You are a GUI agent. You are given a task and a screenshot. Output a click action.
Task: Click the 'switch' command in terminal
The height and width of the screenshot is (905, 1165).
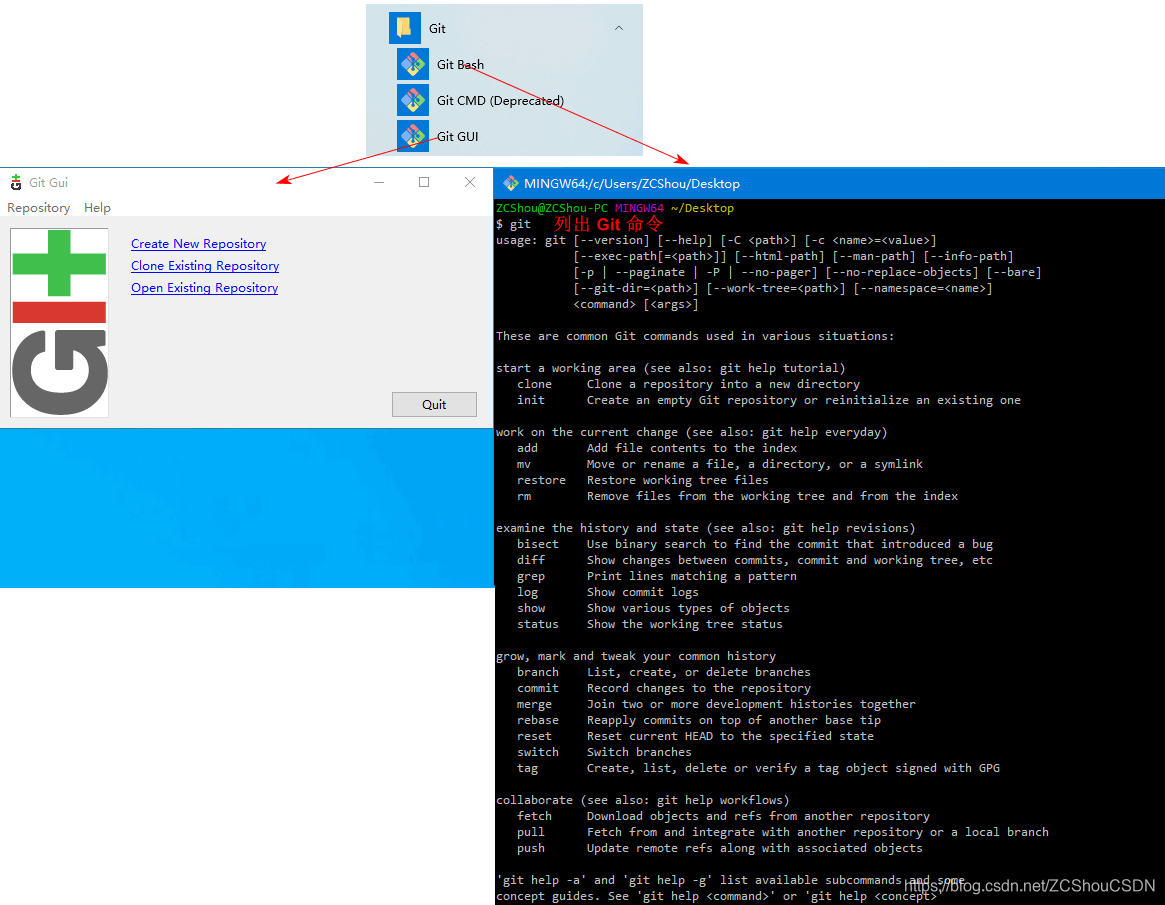(538, 752)
